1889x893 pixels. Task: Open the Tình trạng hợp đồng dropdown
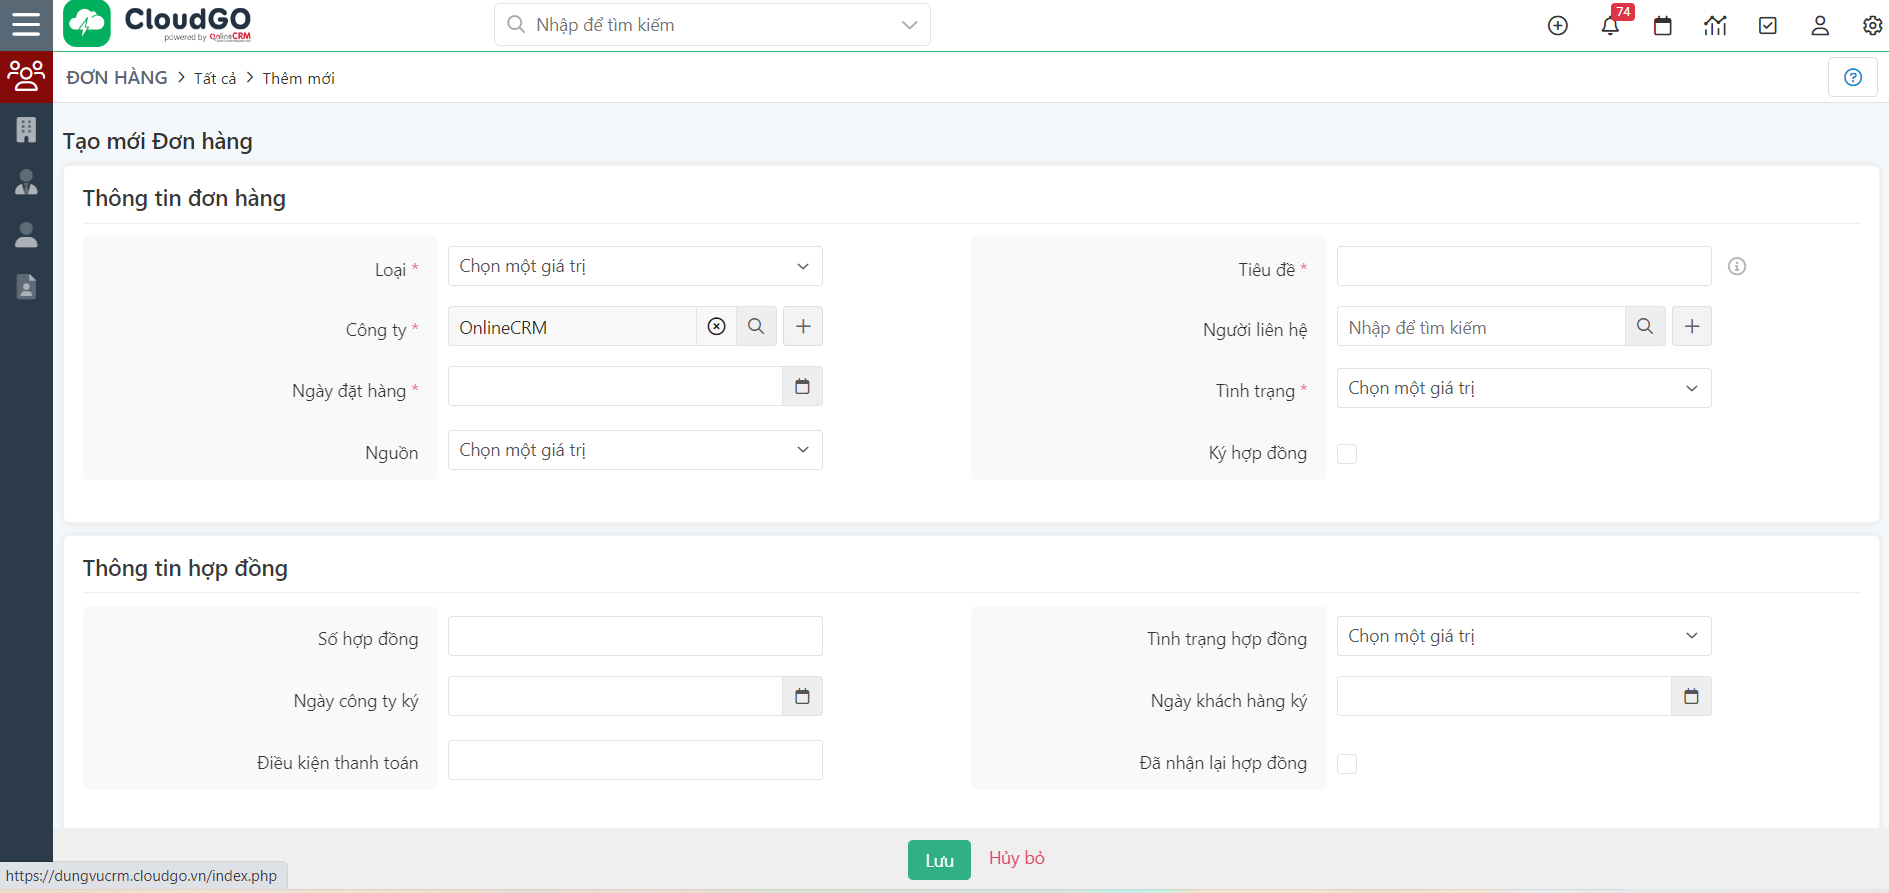point(1524,636)
